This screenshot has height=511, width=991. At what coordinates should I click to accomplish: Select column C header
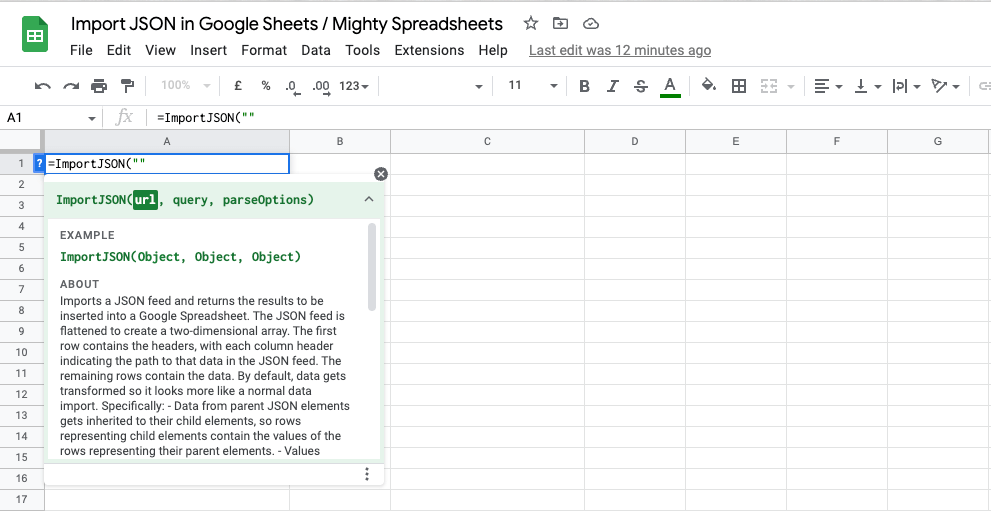(487, 141)
